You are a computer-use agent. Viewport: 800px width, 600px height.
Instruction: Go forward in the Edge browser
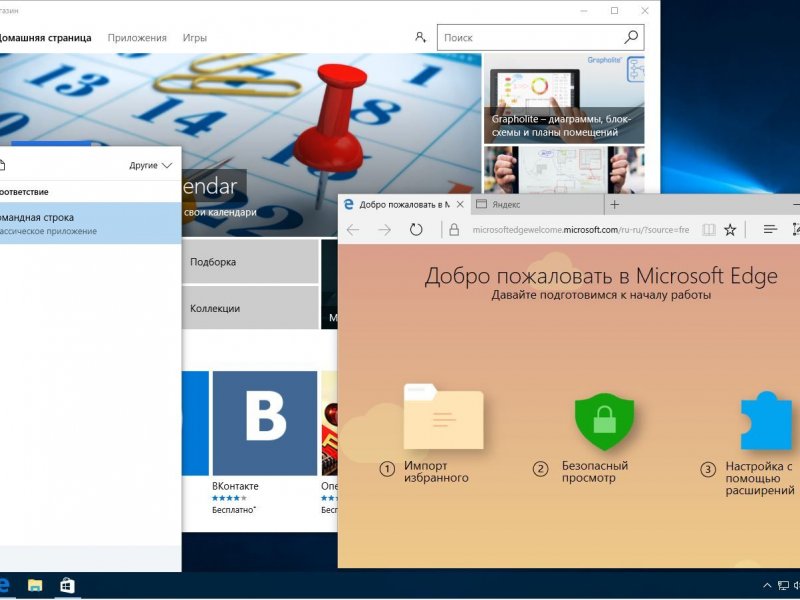[x=385, y=230]
